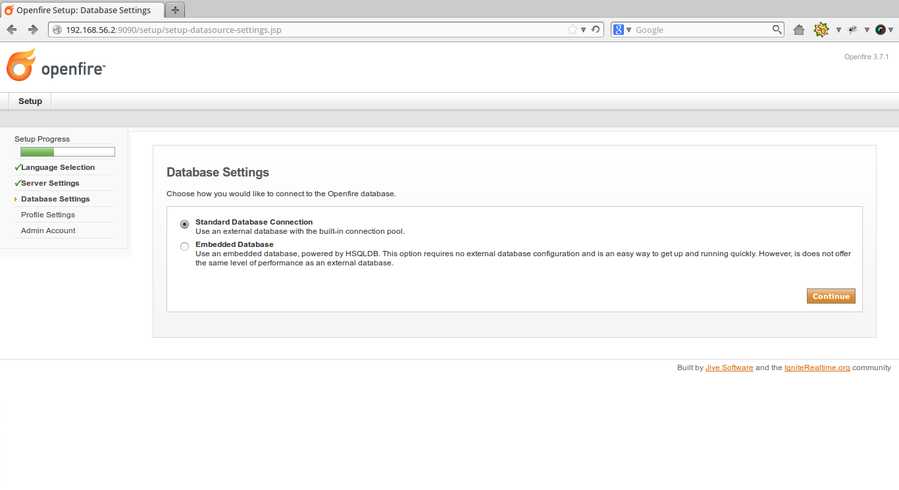Open the IgniteRealtime.org link
This screenshot has height=490, width=899.
(x=817, y=368)
